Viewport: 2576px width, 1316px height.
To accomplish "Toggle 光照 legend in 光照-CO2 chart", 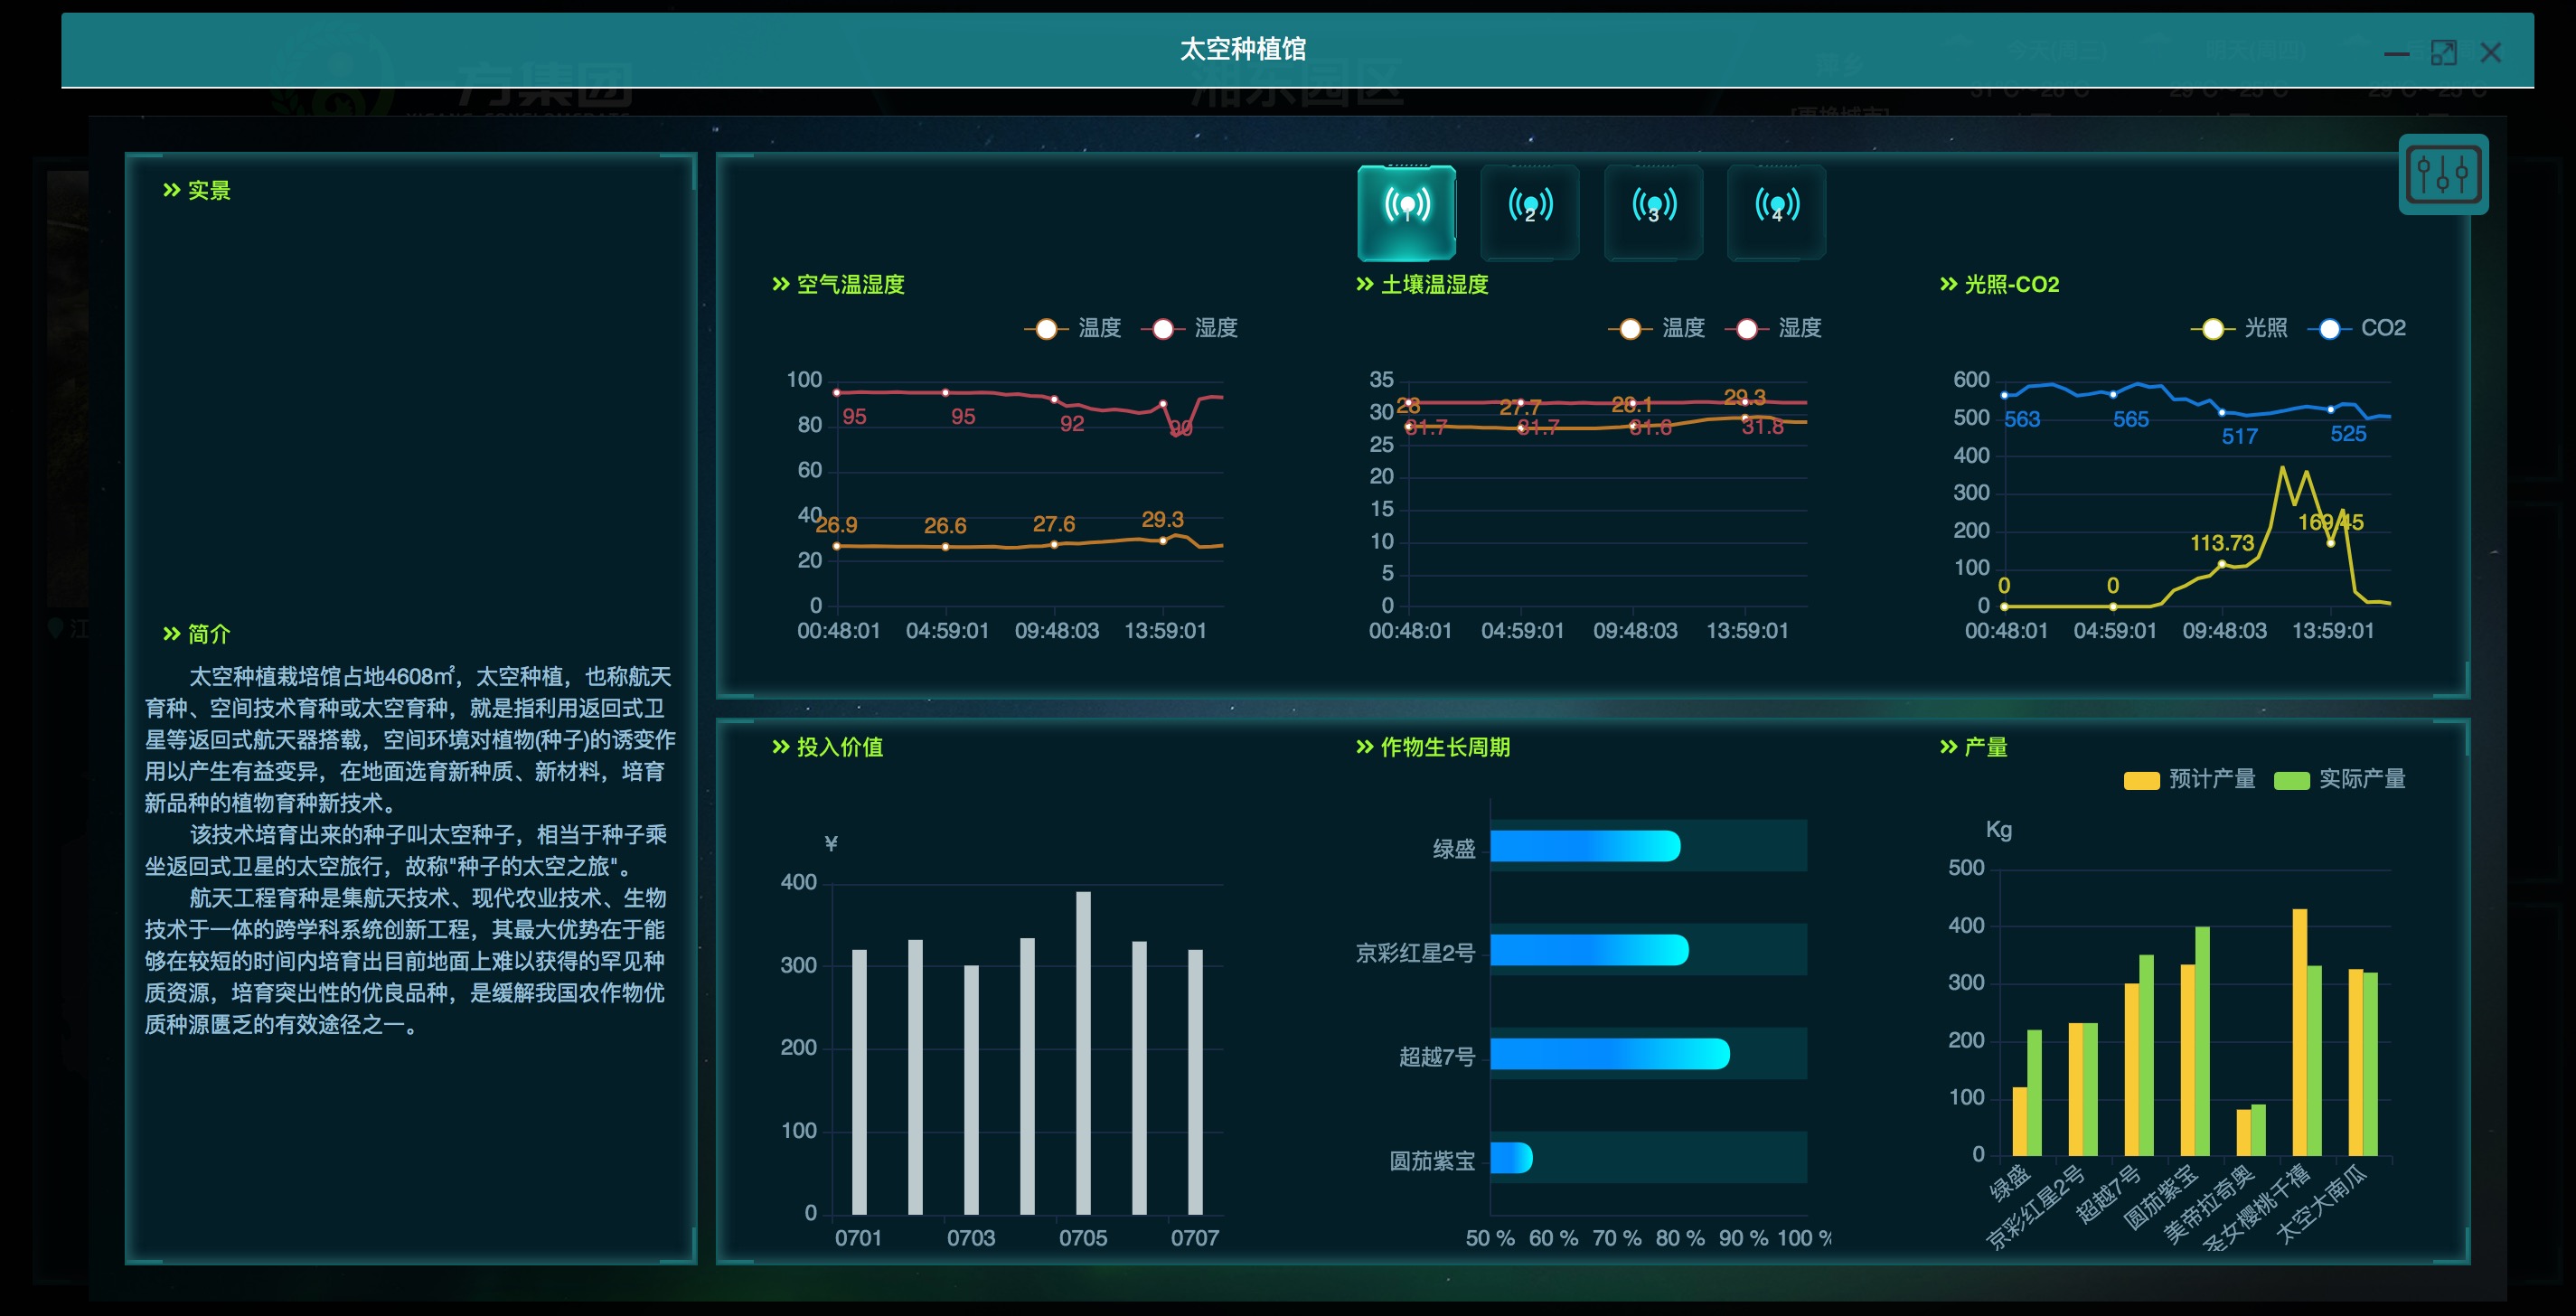I will pyautogui.click(x=2239, y=328).
